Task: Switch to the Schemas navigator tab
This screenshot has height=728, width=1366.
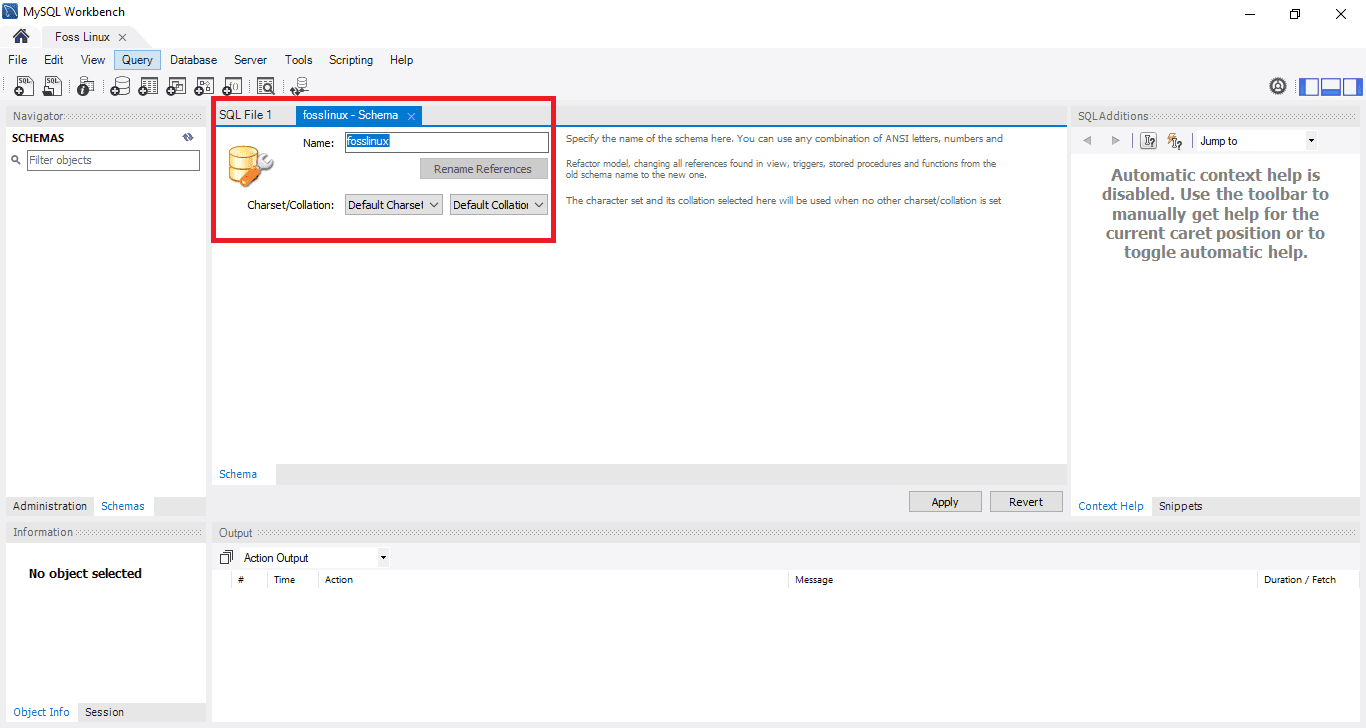Action: (123, 506)
